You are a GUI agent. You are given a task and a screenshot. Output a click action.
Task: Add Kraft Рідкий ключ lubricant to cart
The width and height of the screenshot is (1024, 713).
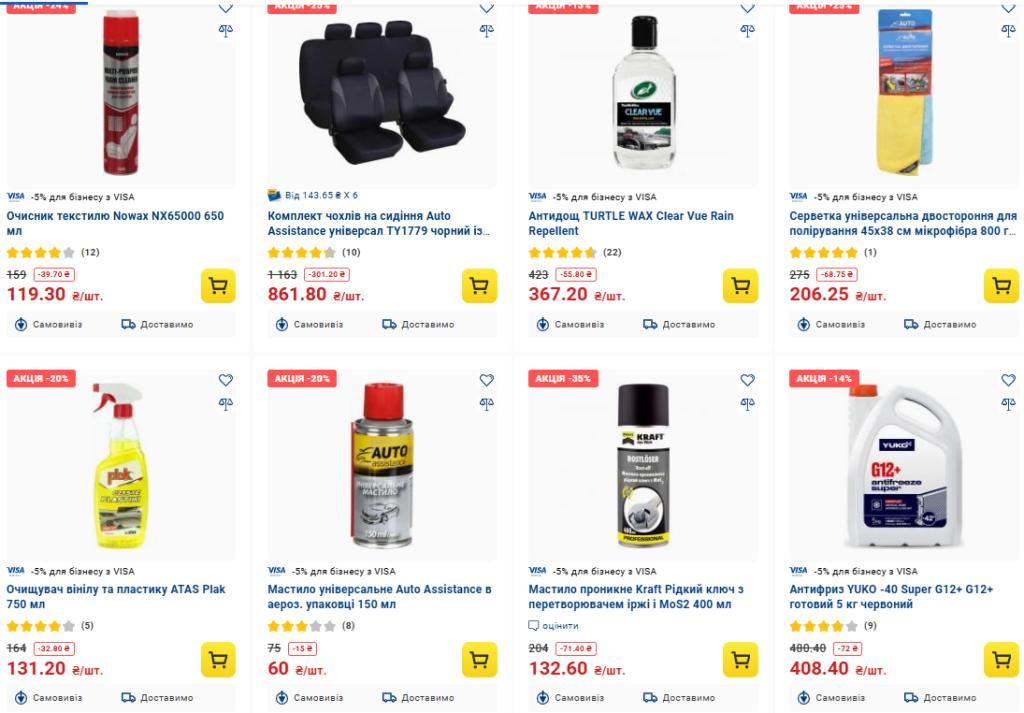740,660
